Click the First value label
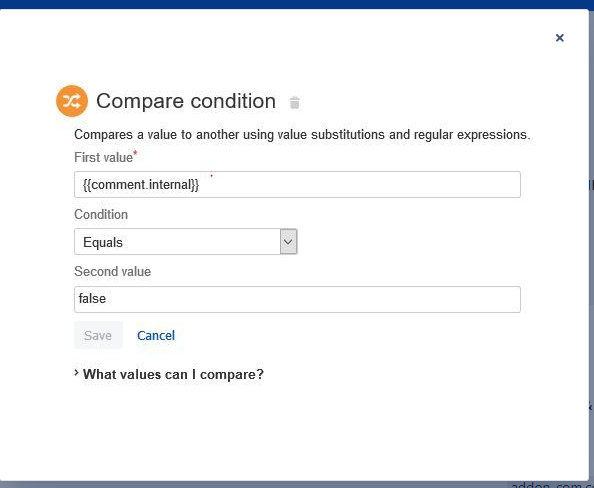The height and width of the screenshot is (488, 594). 103,157
